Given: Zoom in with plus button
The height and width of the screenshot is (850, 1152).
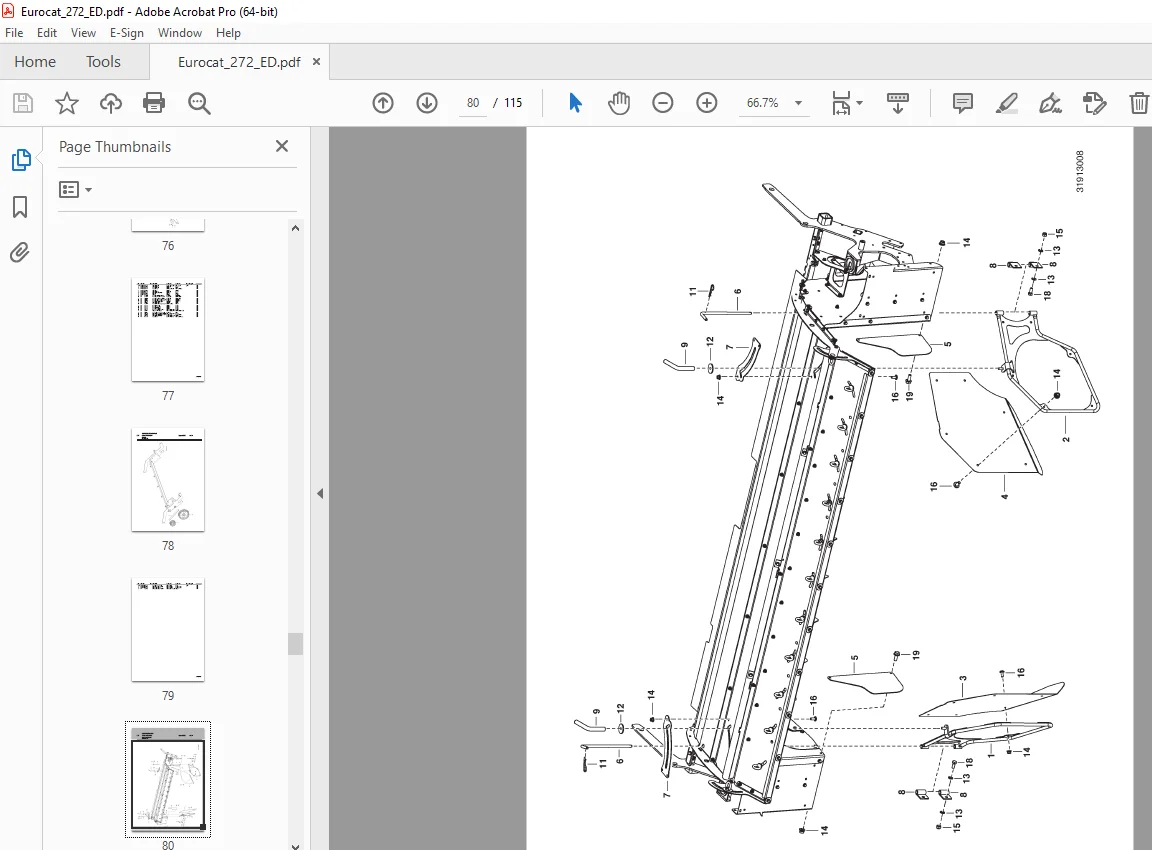Looking at the screenshot, I should (x=707, y=103).
